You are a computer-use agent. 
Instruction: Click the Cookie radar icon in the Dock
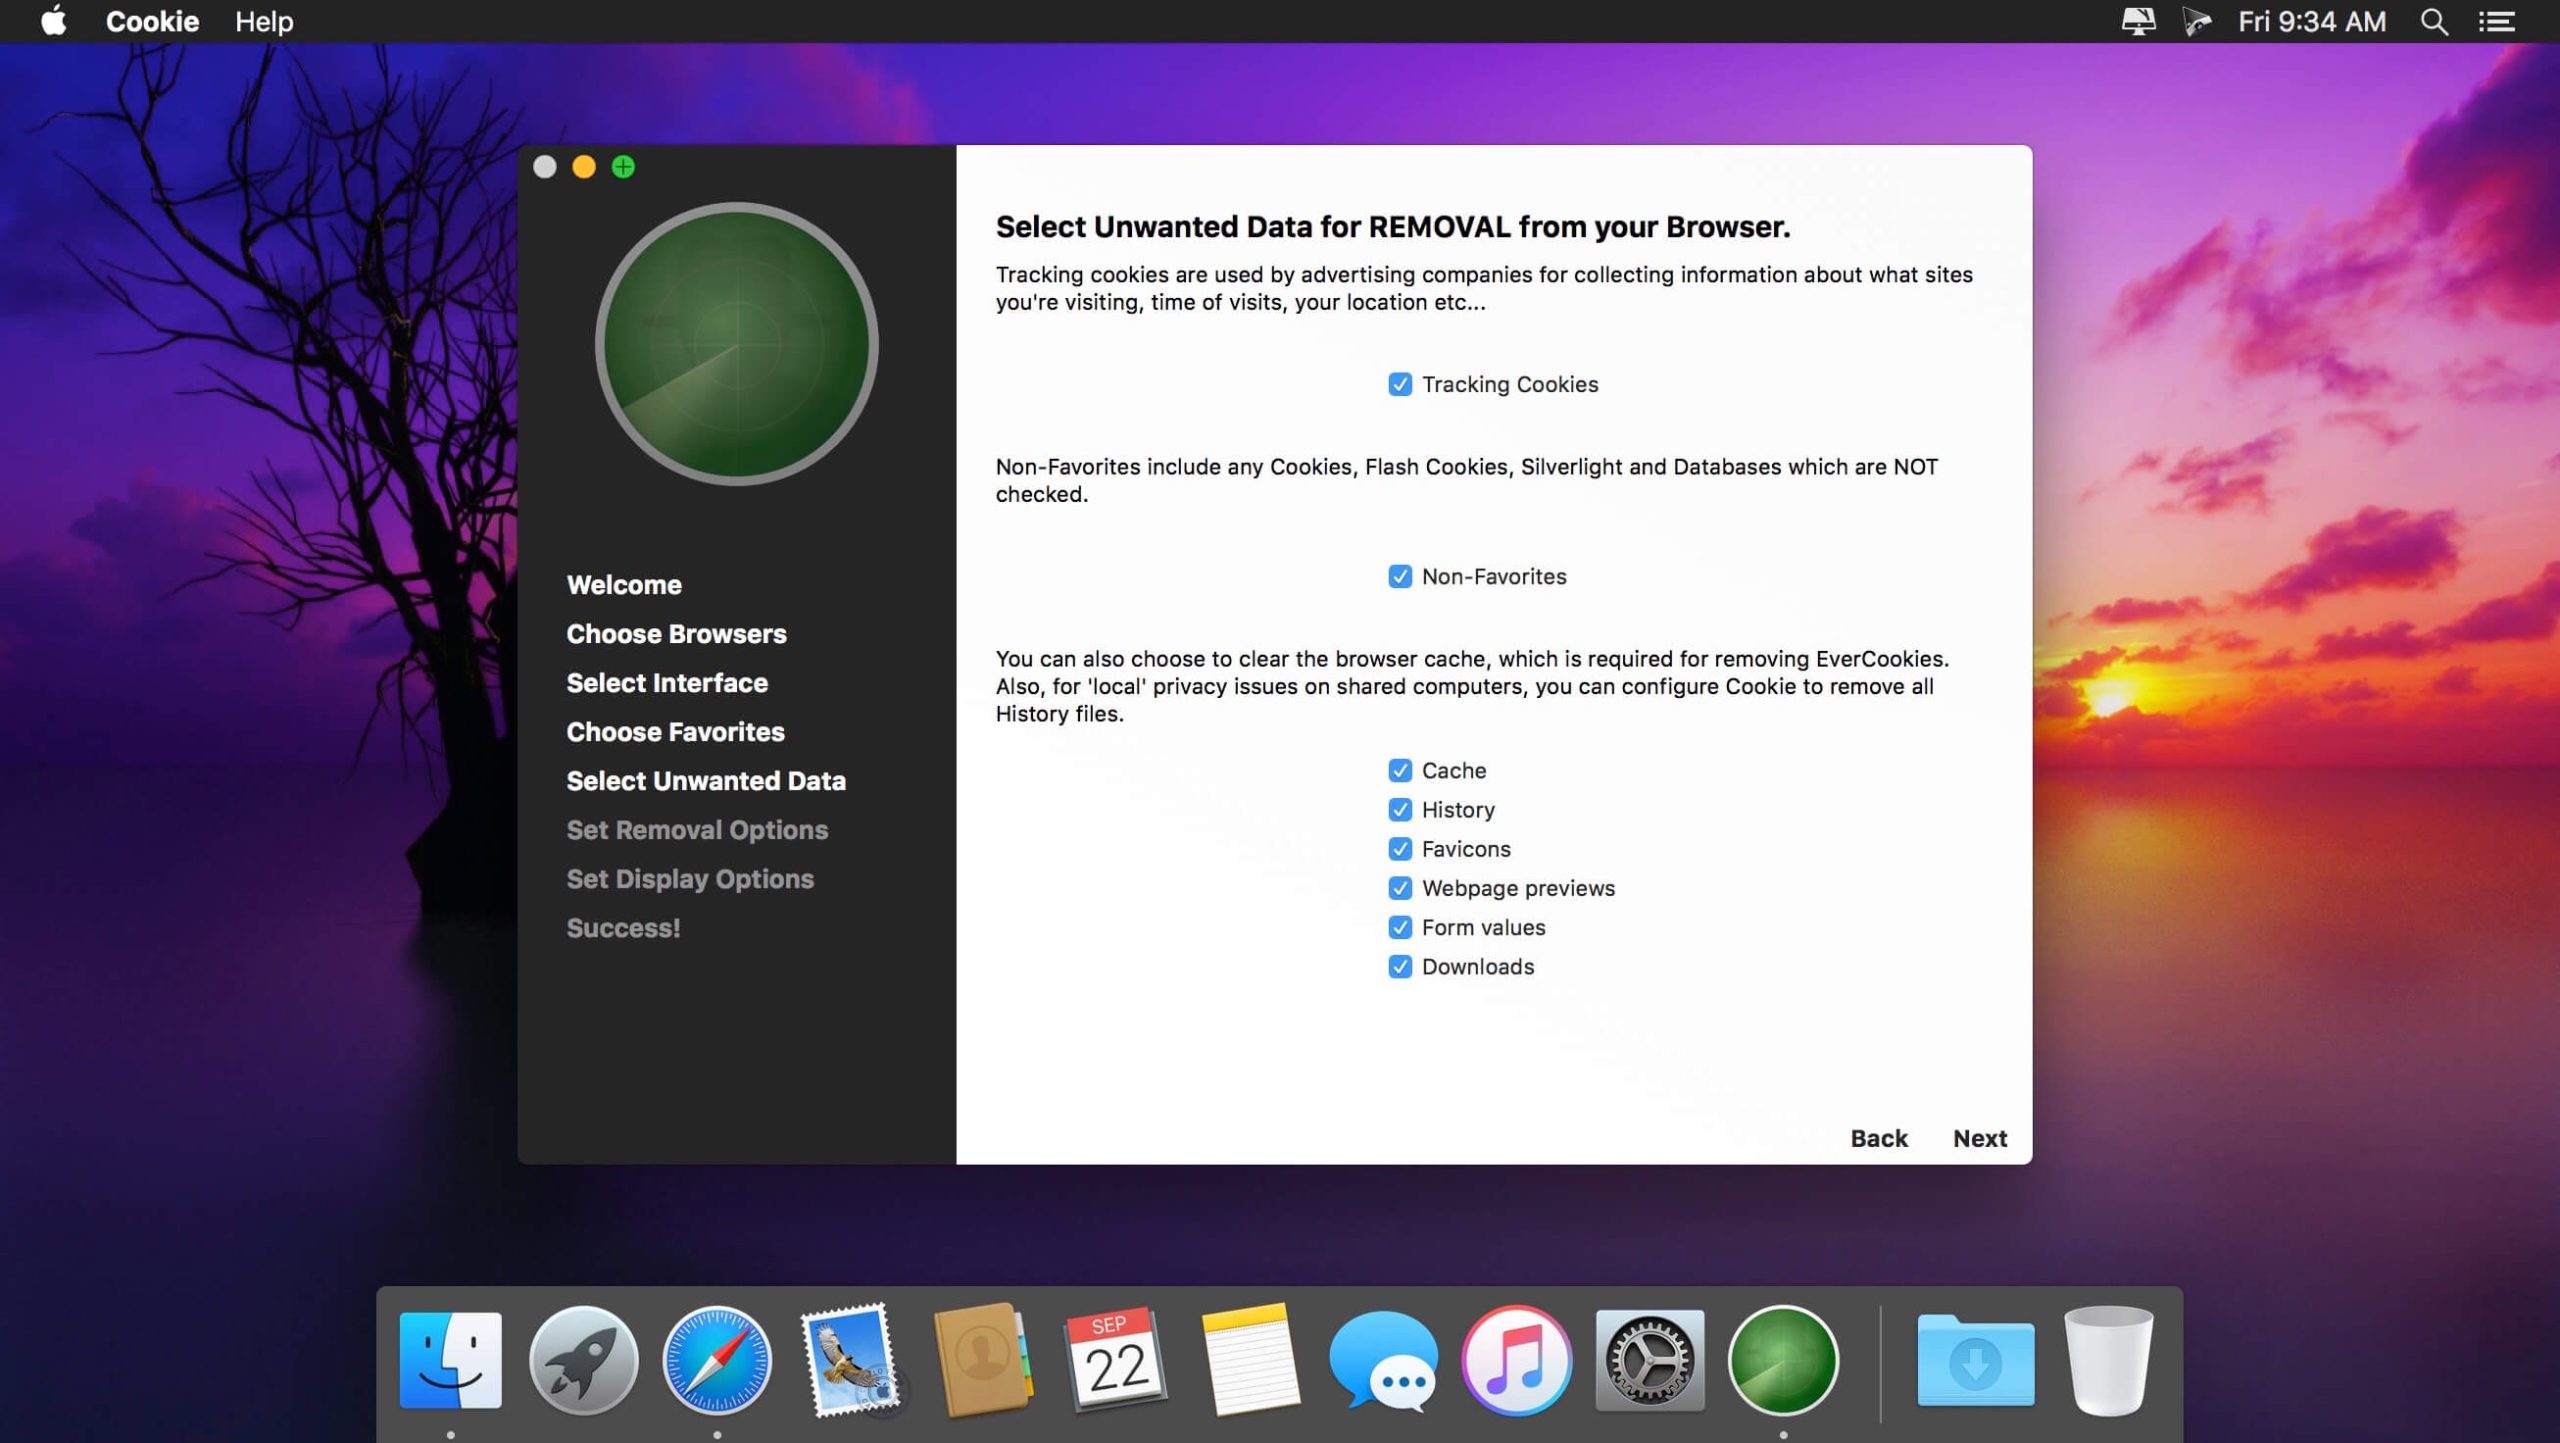[1782, 1360]
